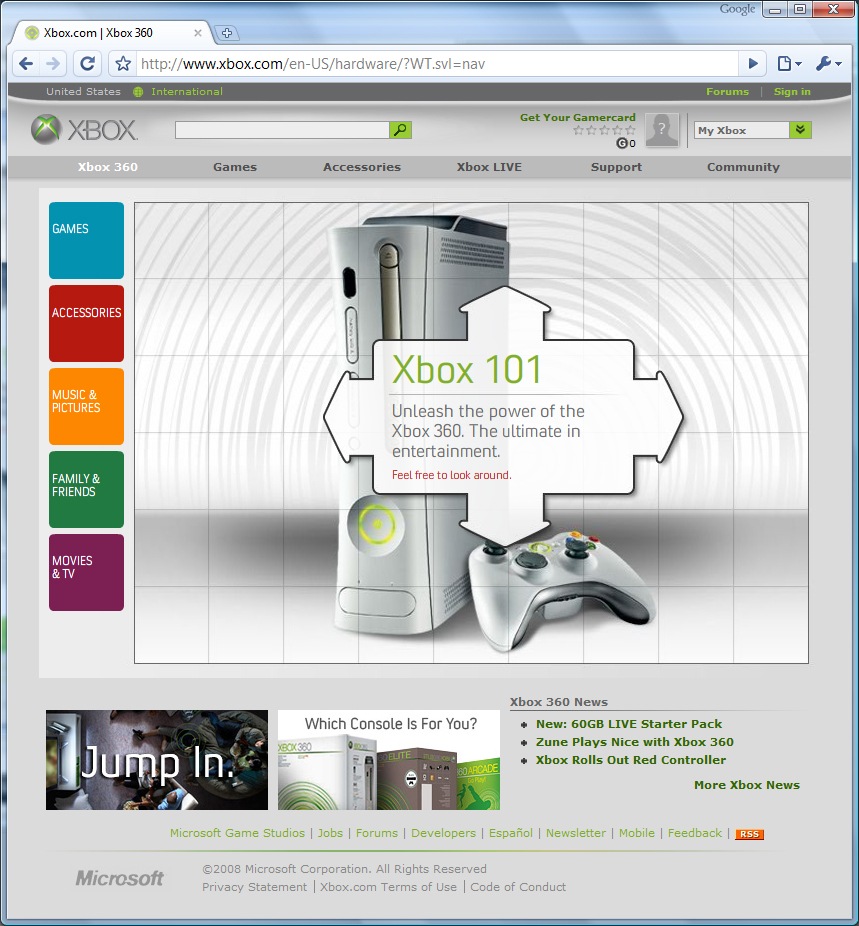
Task: Open Xbox Rolls Out Red Controller news
Action: (x=631, y=760)
